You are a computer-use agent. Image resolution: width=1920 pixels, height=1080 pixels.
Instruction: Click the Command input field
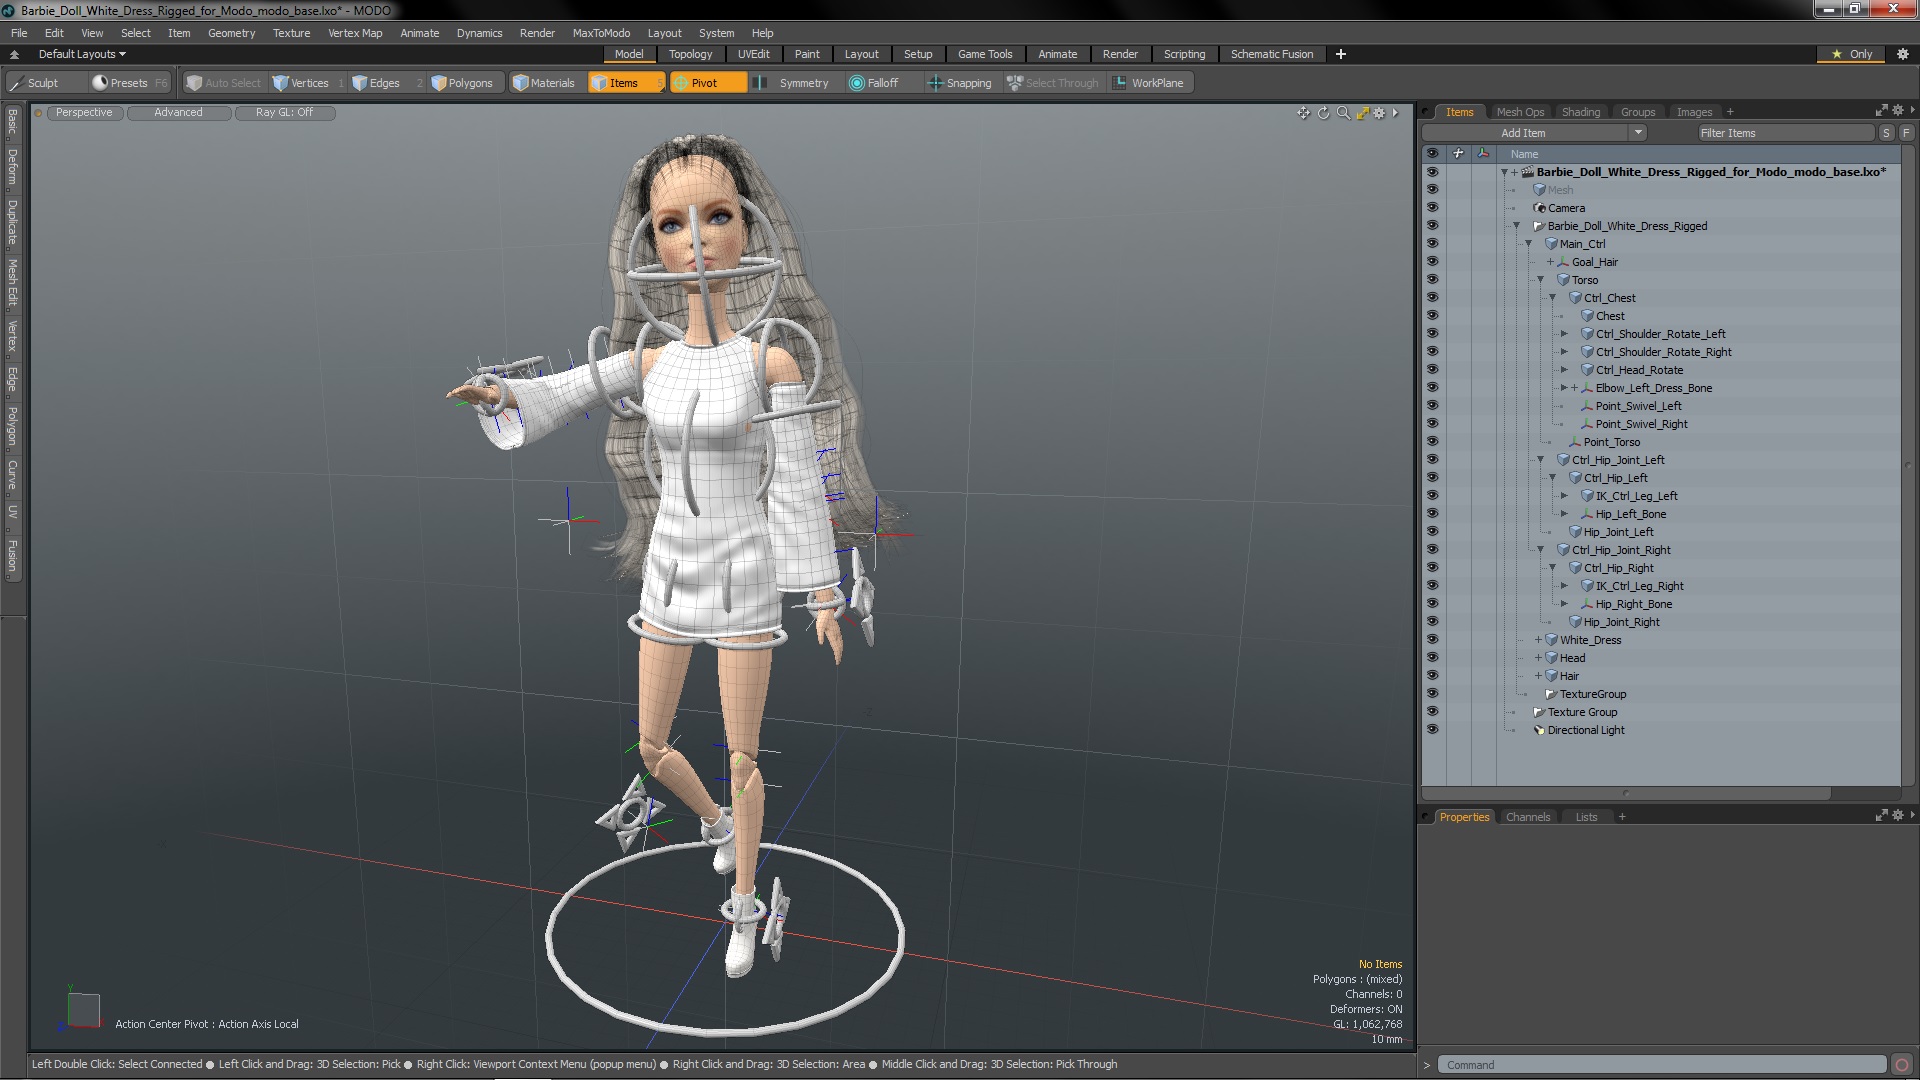coord(1660,1065)
